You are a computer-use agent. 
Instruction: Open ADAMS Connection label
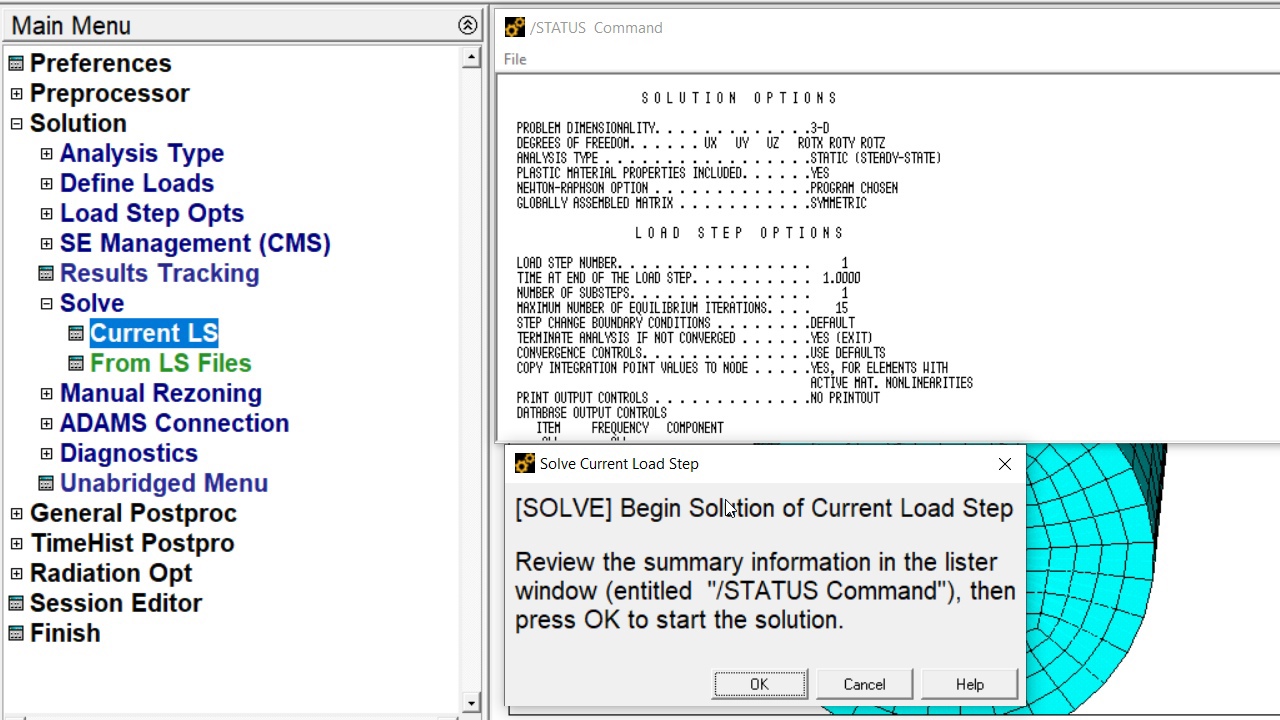[x=174, y=423]
